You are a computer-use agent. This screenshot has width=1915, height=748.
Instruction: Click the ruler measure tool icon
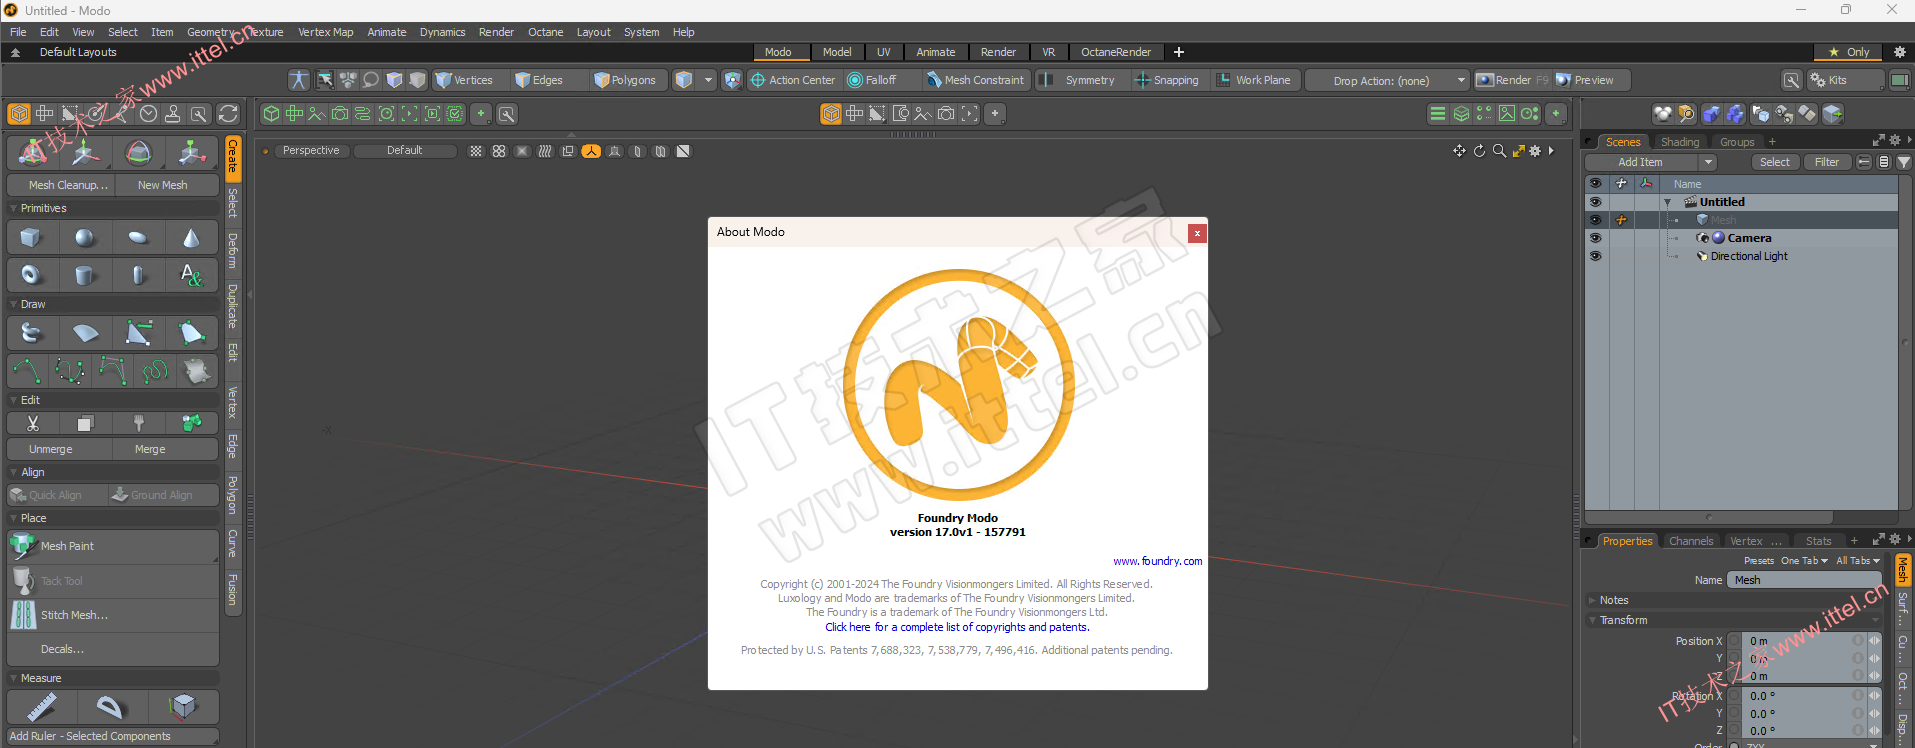point(41,707)
